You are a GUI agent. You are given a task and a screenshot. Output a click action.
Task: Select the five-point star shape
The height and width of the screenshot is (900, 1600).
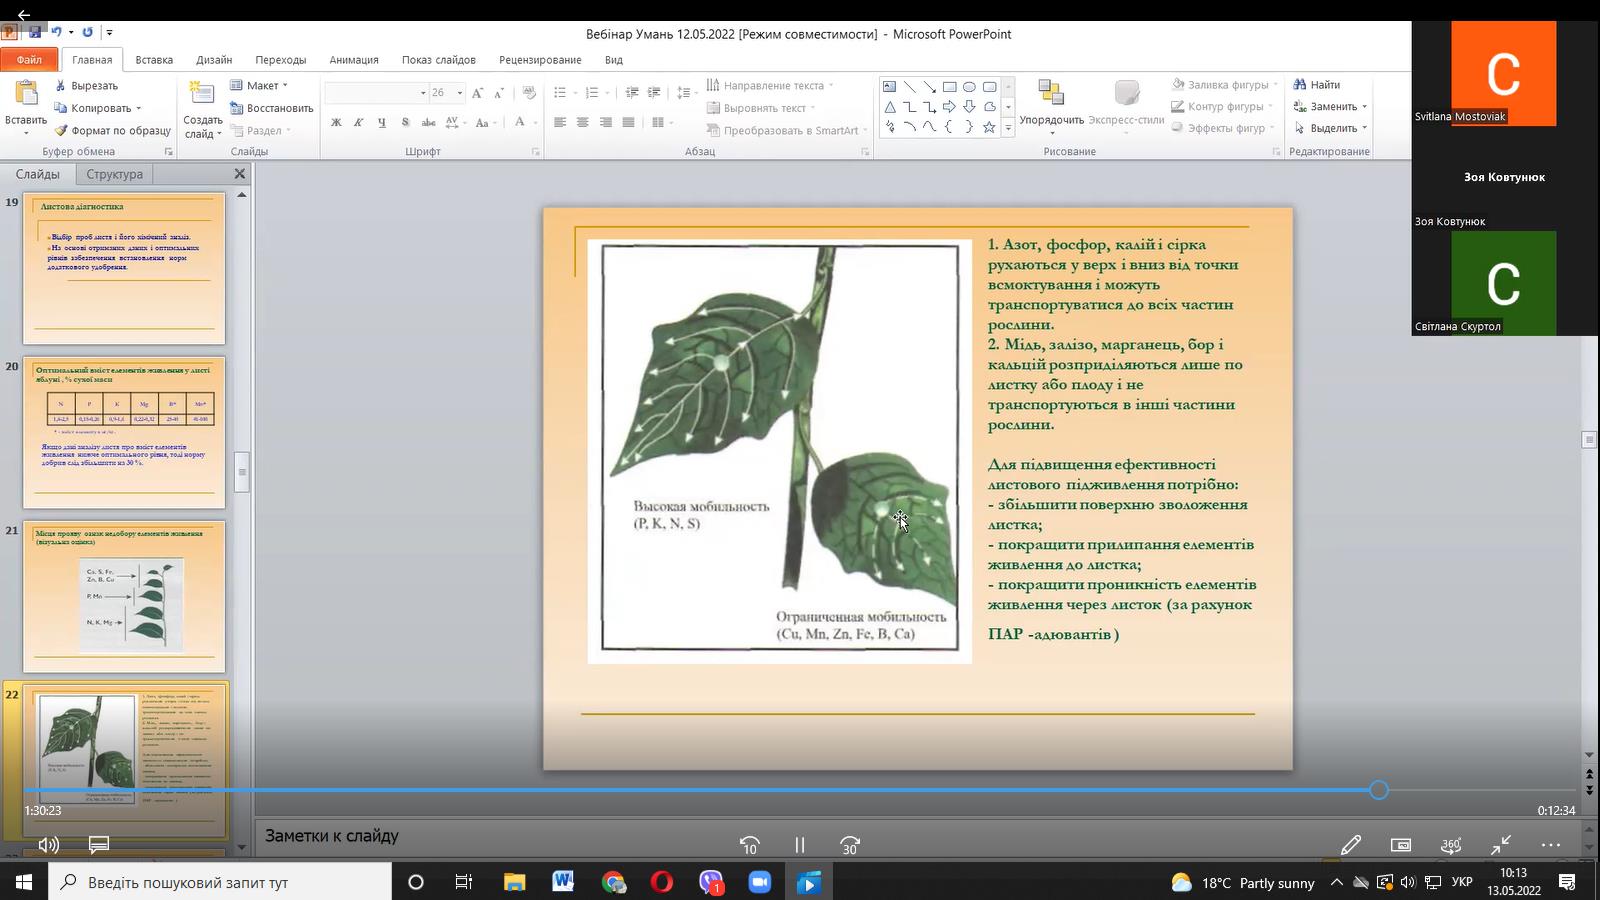click(x=989, y=127)
